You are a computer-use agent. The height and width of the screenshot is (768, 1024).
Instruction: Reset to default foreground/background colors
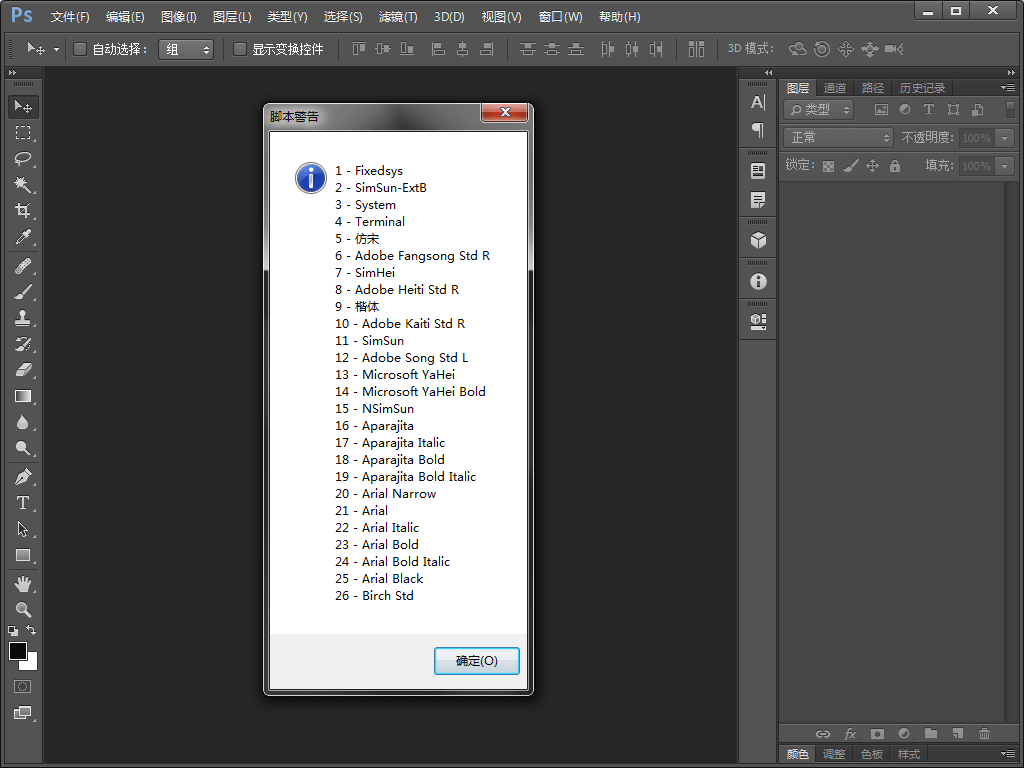pyautogui.click(x=13, y=631)
